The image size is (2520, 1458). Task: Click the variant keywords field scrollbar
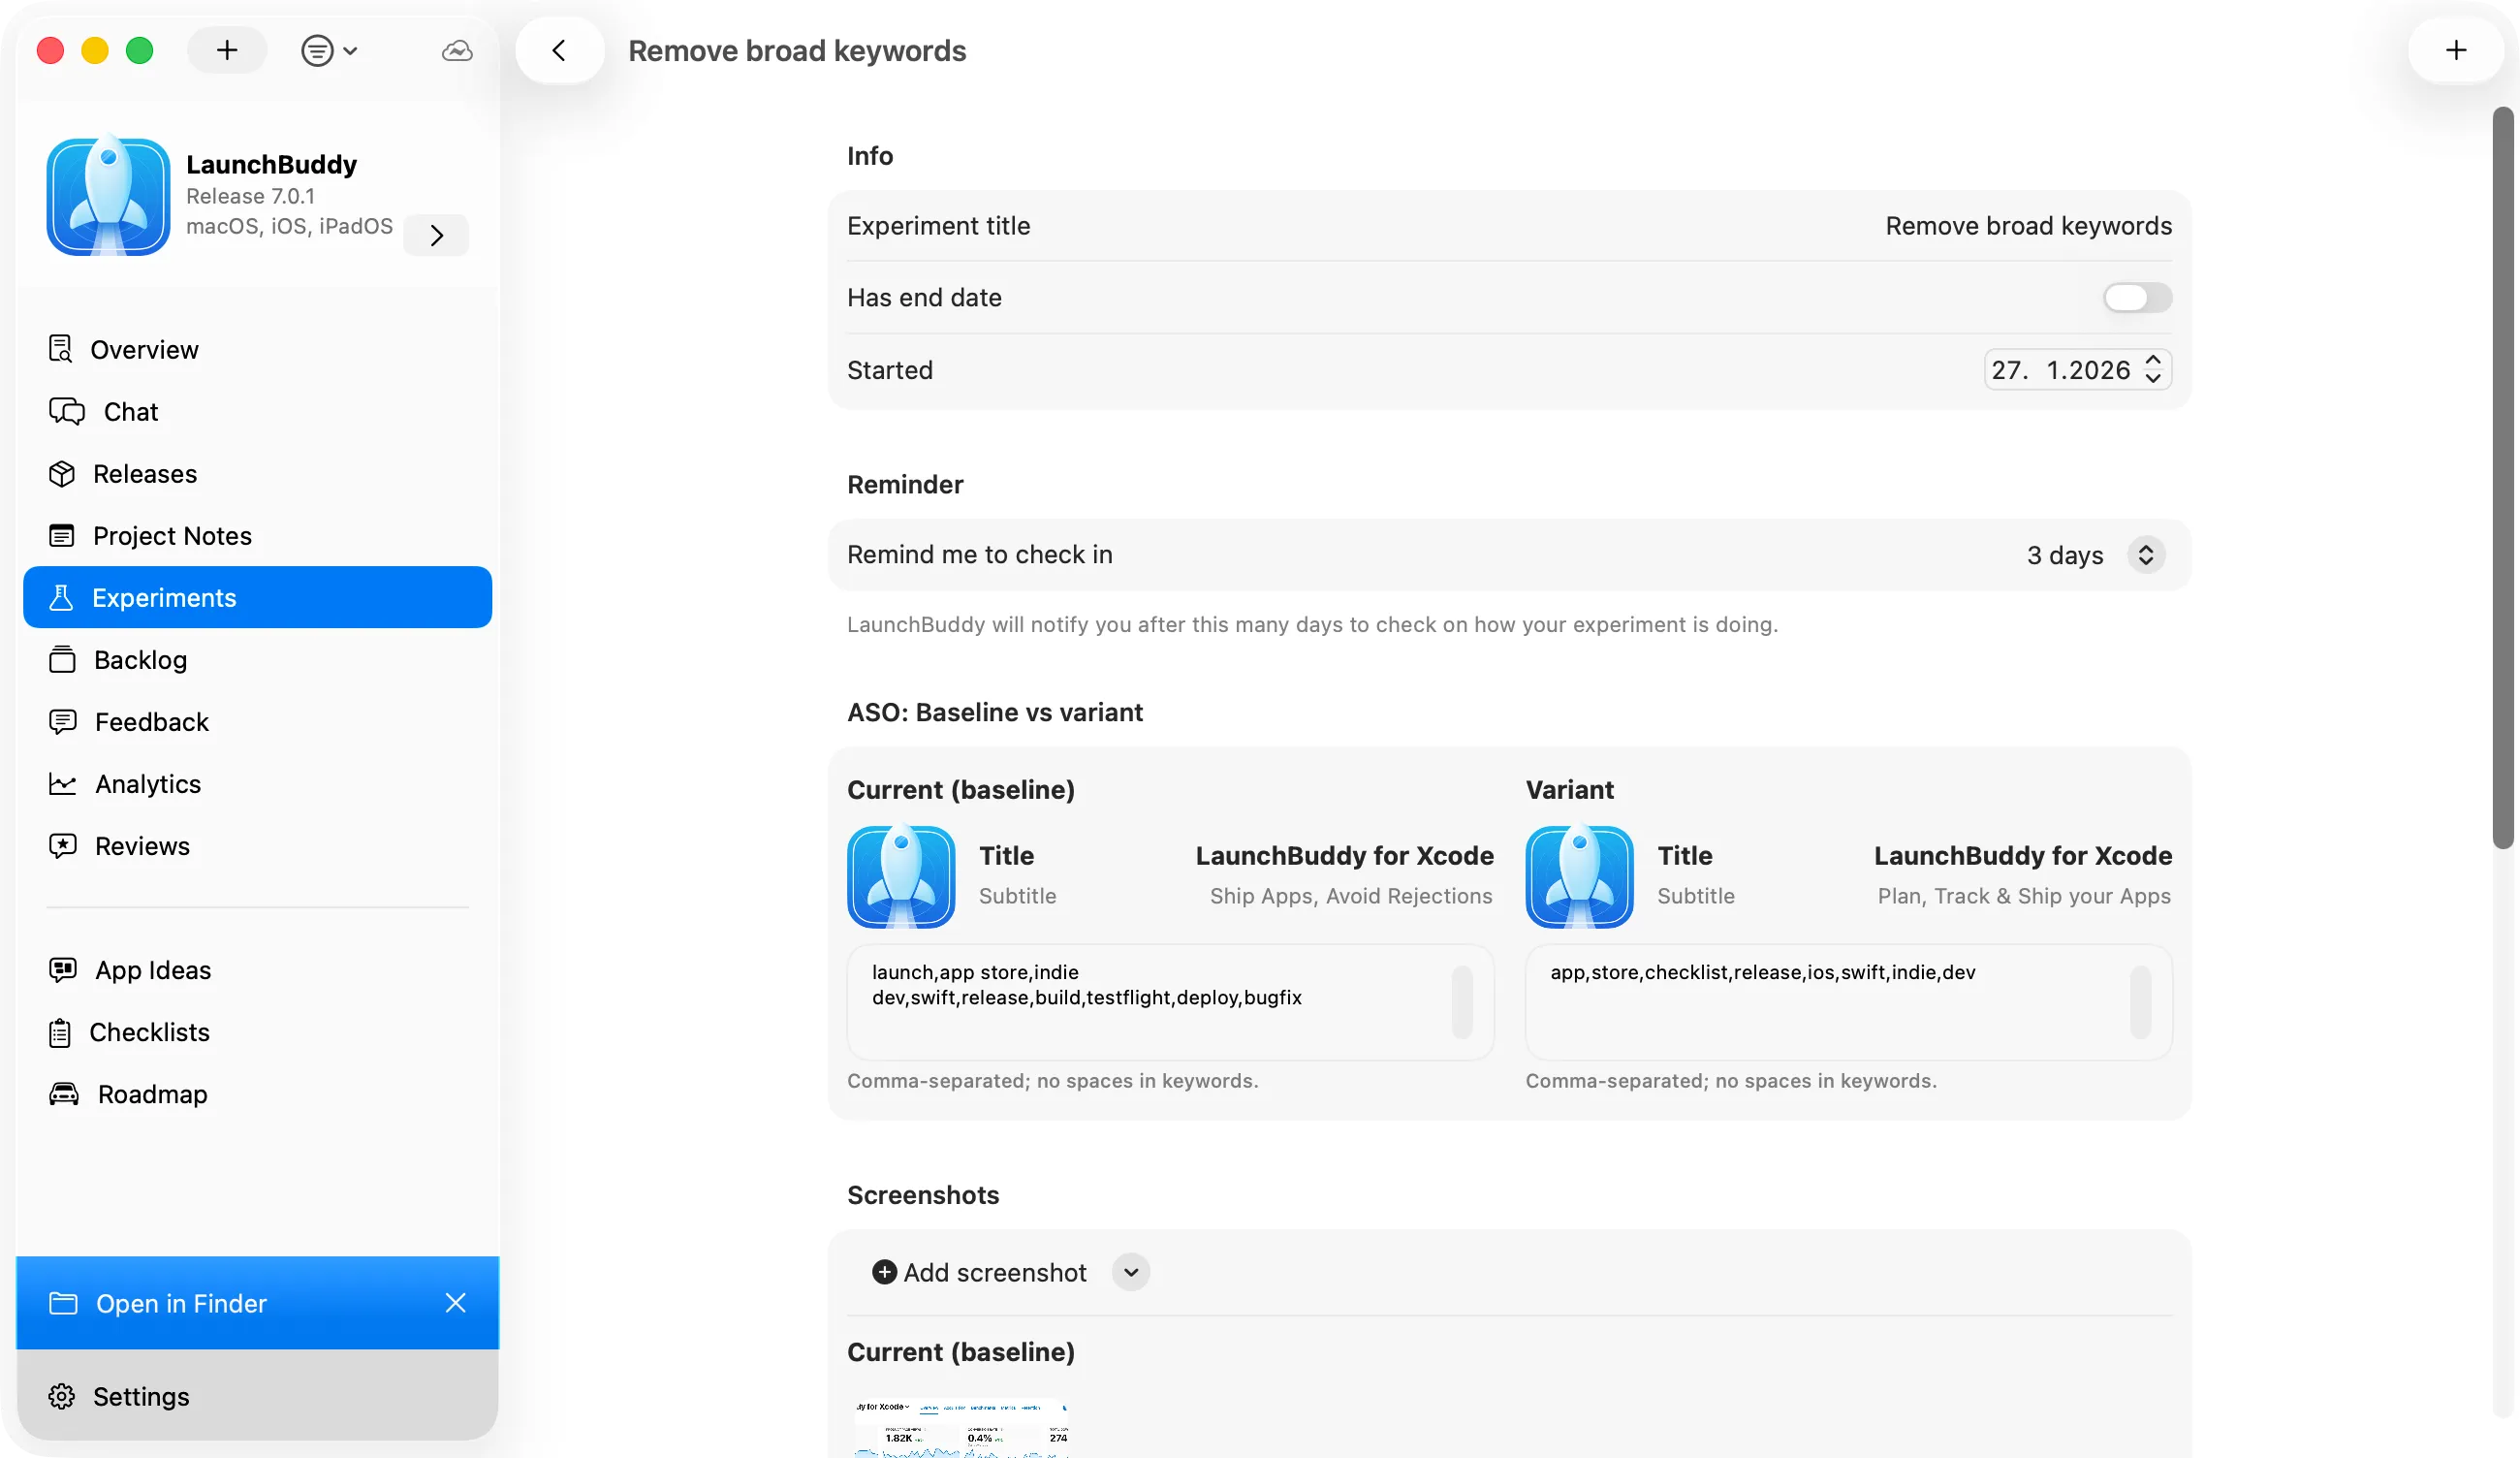pos(2139,1001)
